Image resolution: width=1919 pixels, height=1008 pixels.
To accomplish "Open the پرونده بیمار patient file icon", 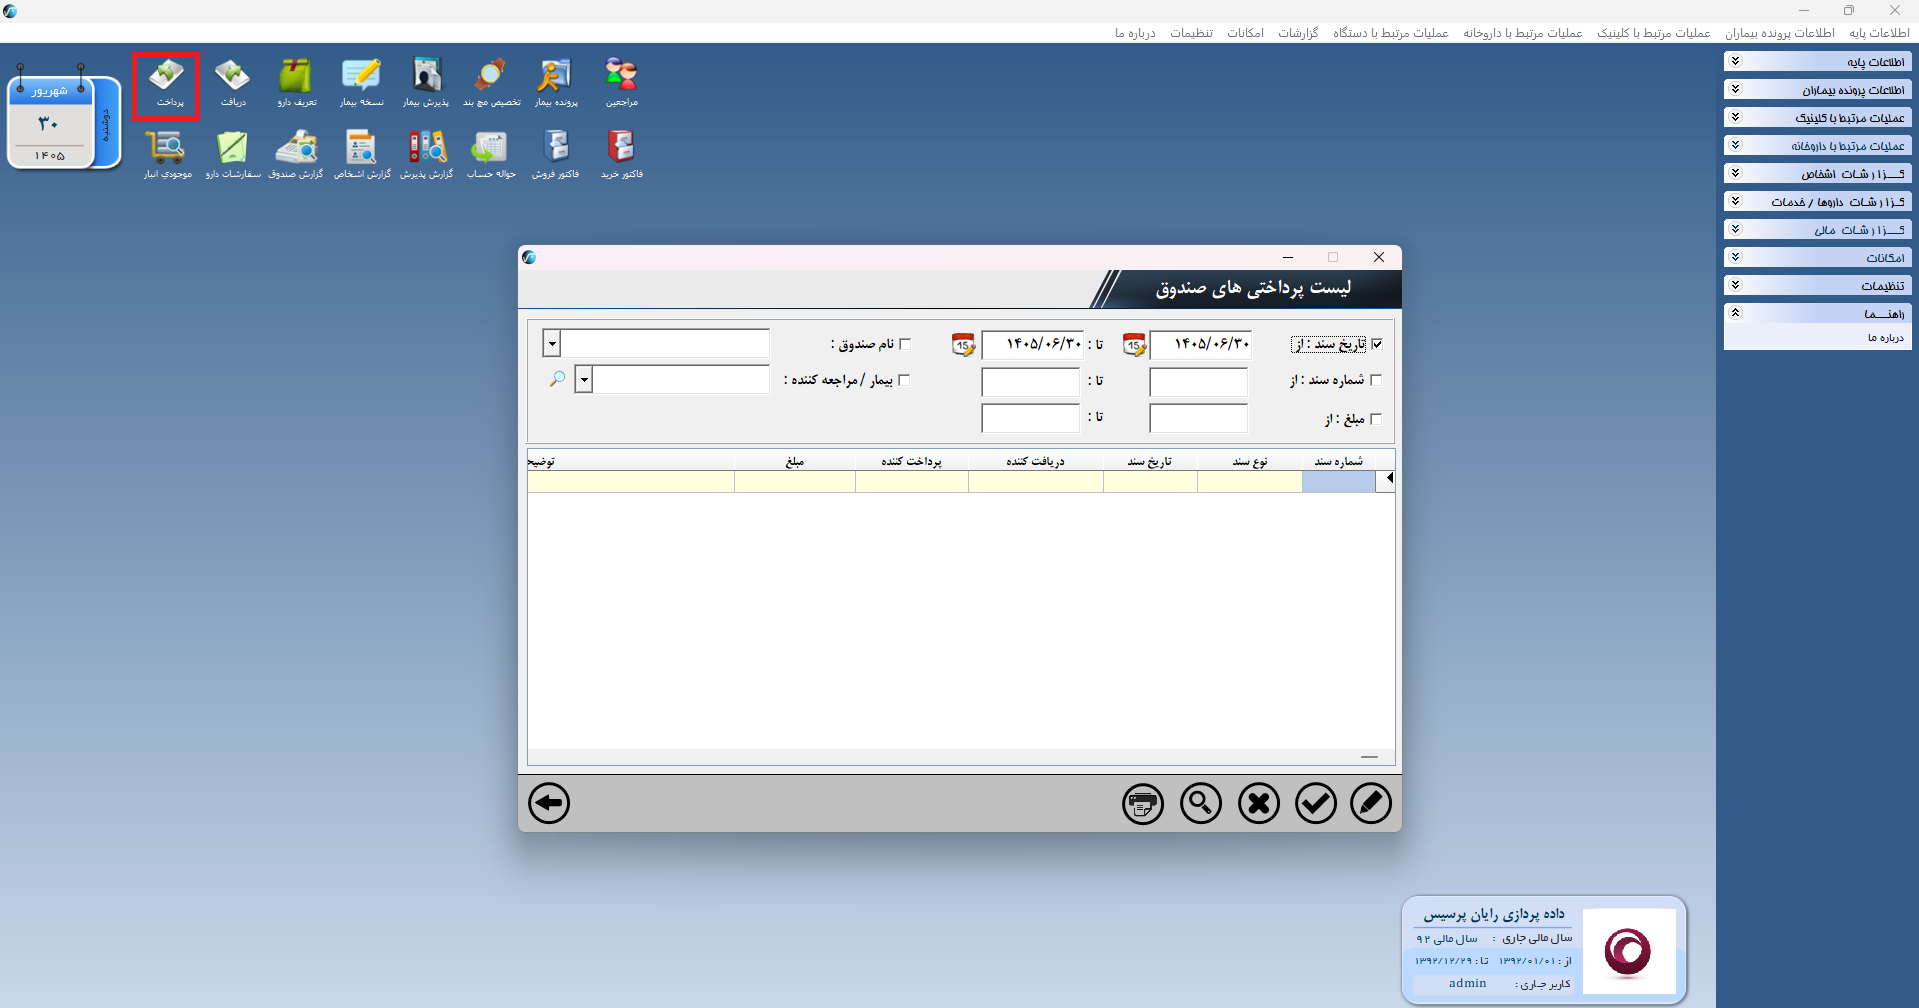I will (x=555, y=84).
